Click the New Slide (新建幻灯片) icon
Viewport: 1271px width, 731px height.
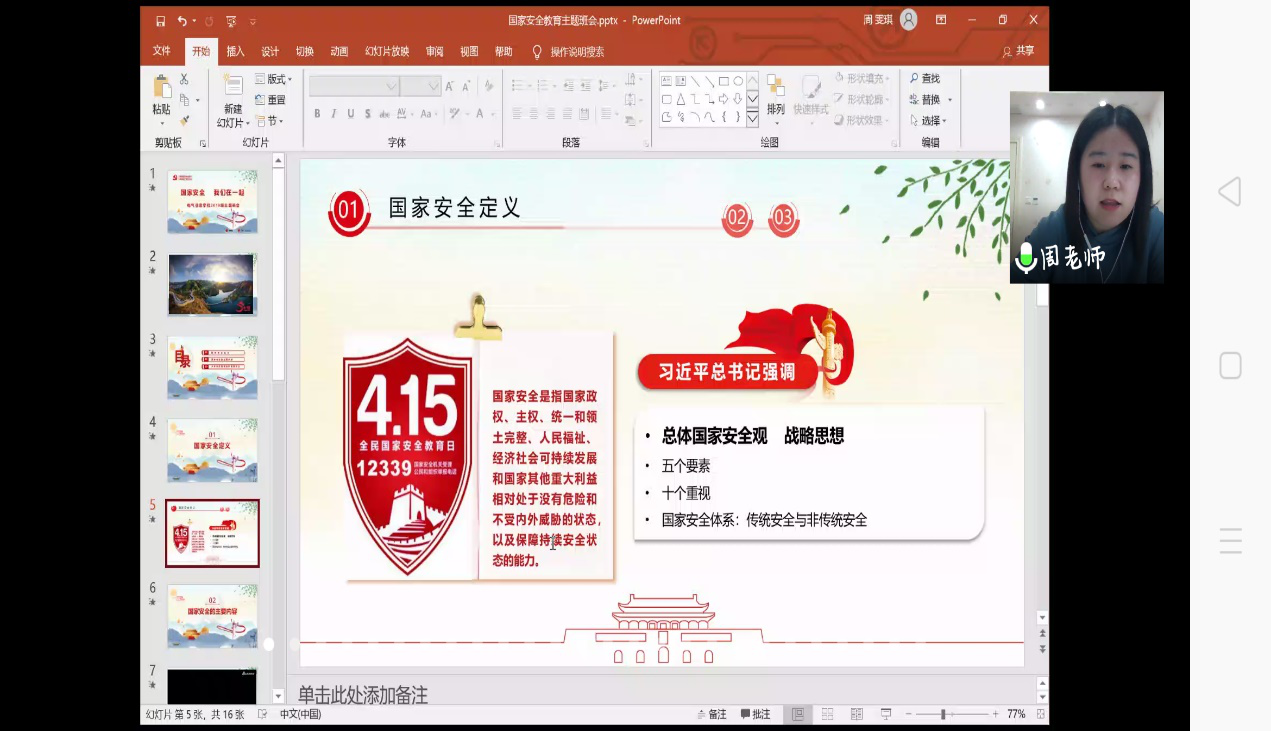click(233, 88)
